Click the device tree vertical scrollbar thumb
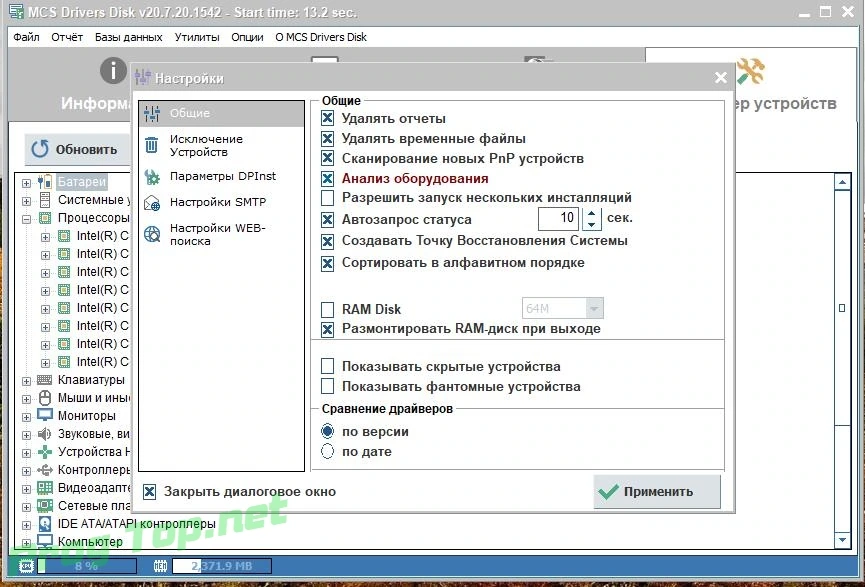The width and height of the screenshot is (865, 587). (x=842, y=308)
